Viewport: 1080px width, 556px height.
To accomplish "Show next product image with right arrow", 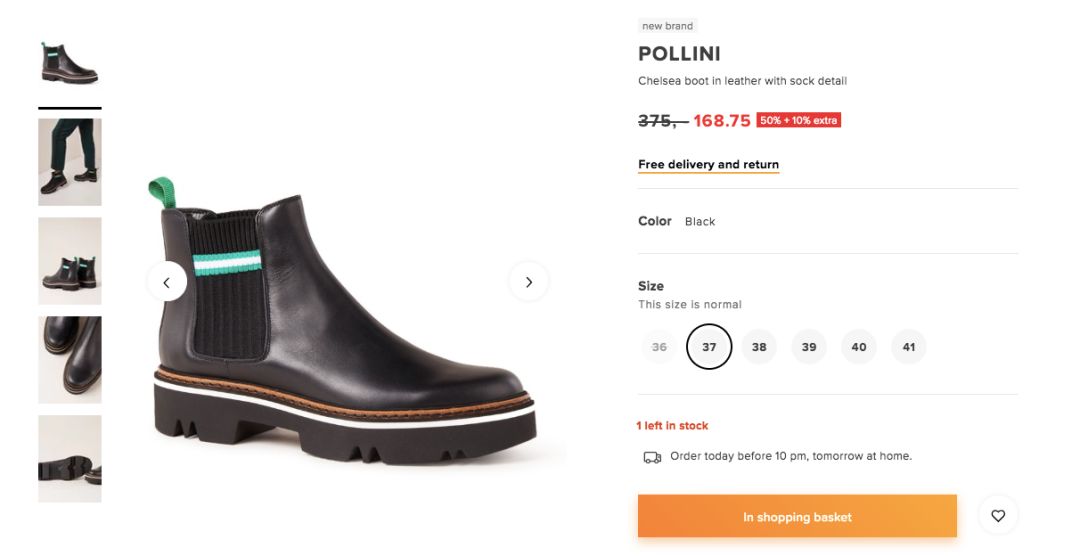I will [x=528, y=282].
